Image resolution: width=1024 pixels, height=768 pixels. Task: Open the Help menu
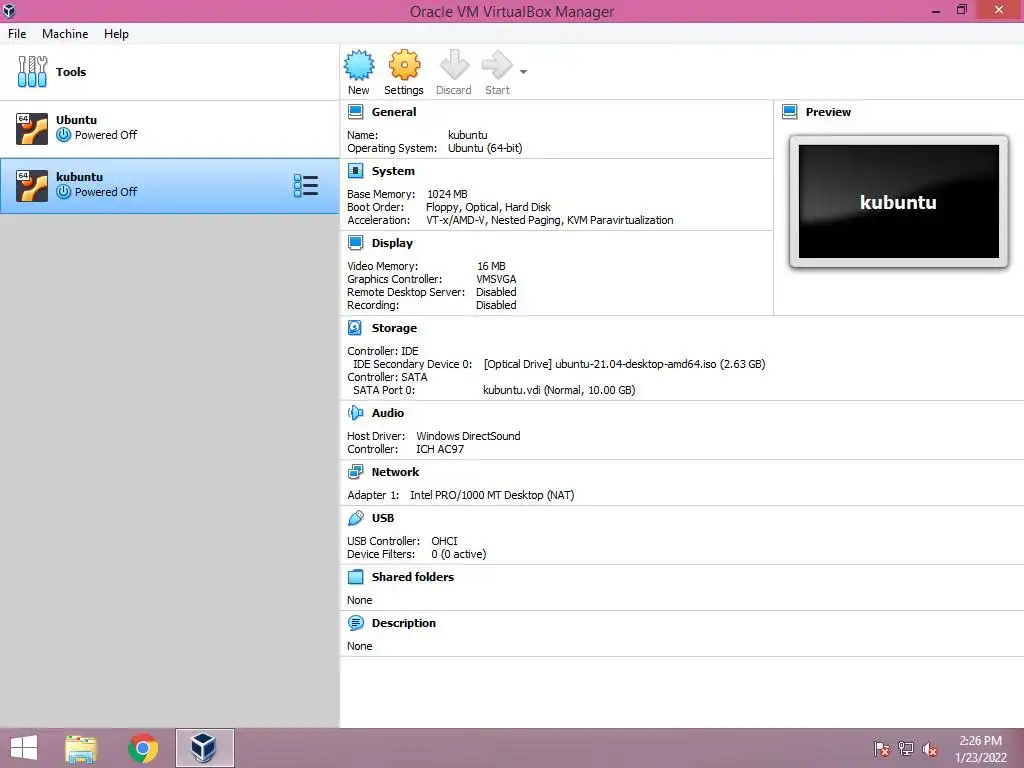pos(116,34)
